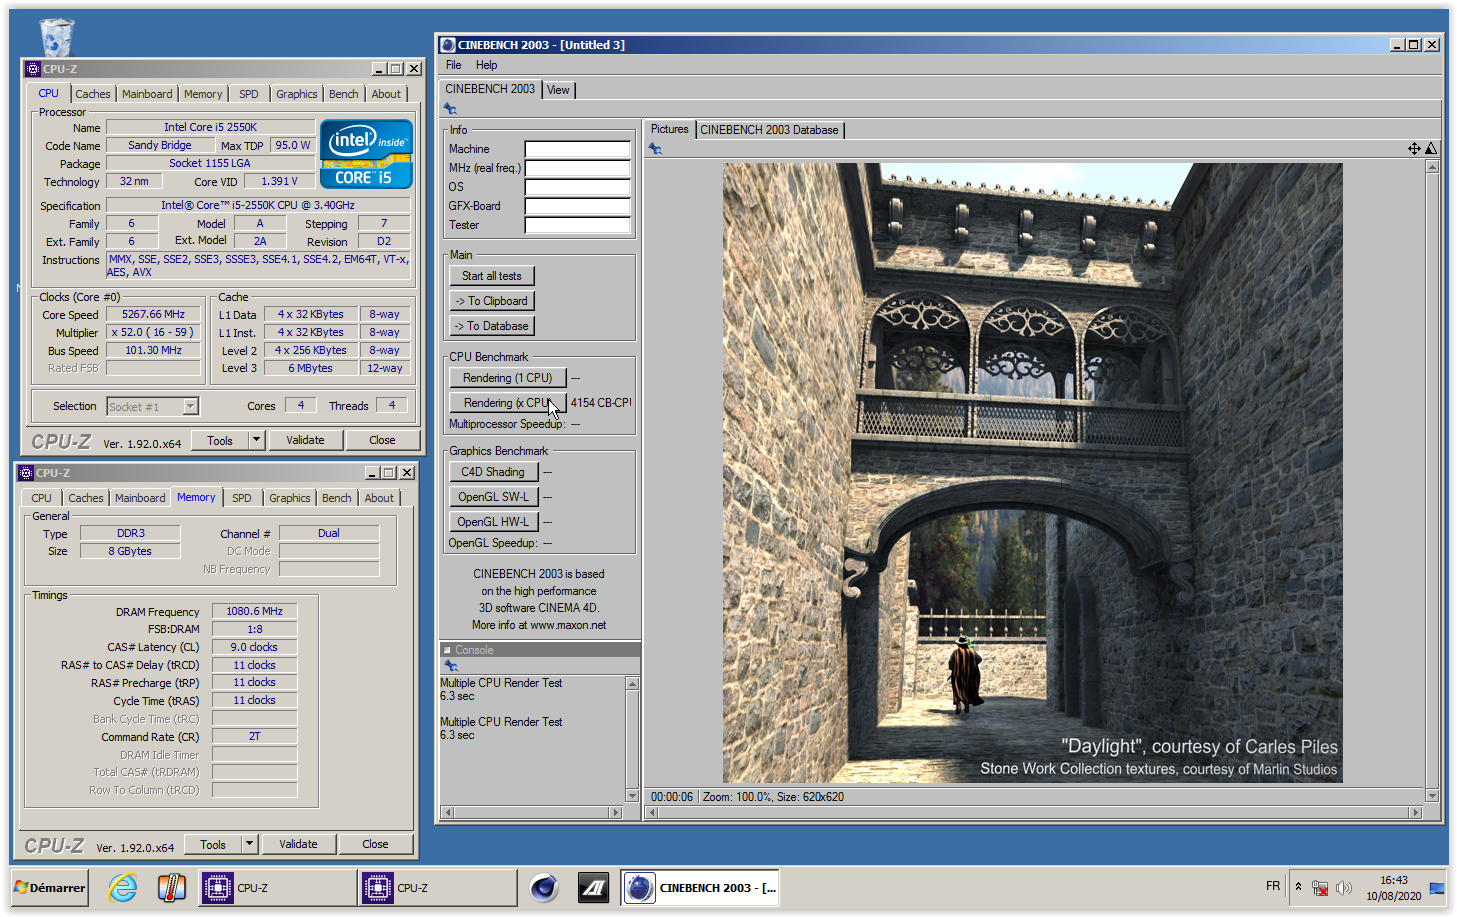Open the volume speaker tray icon
The image size is (1457, 917).
1344,888
